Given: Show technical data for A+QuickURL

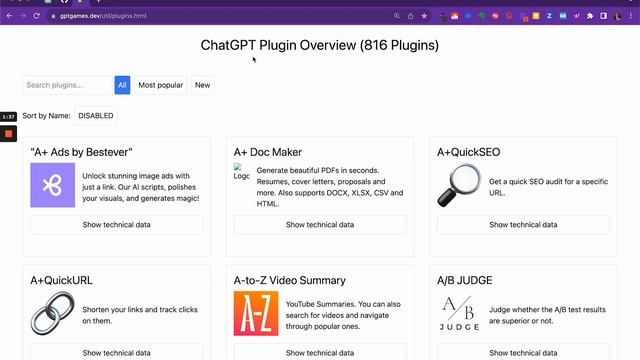Looking at the screenshot, I should pos(116,352).
